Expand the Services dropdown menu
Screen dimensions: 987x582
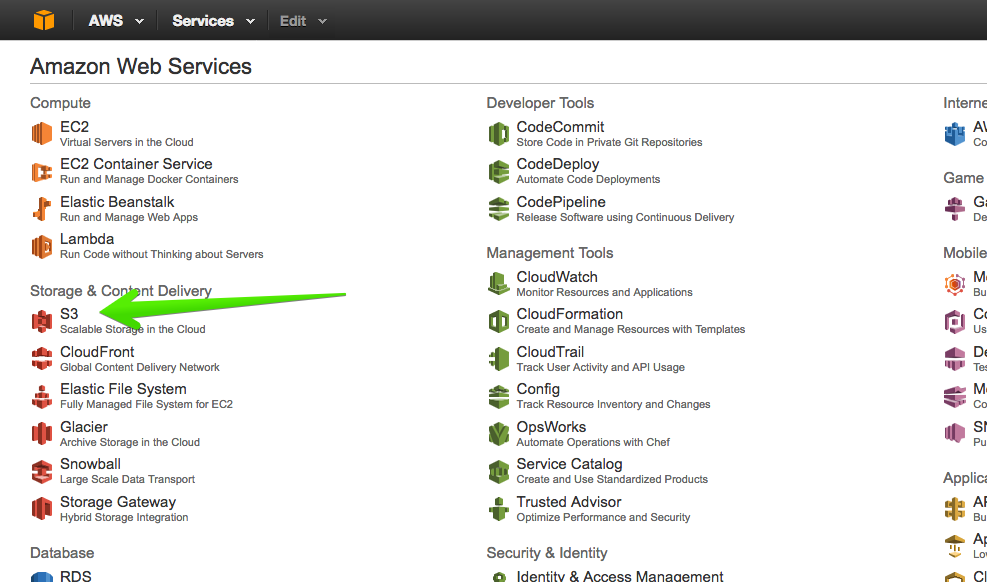(213, 21)
